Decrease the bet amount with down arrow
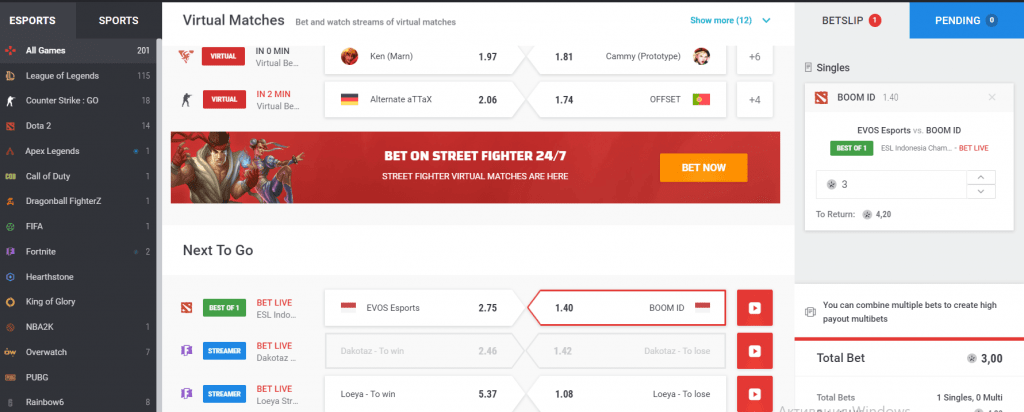 981,191
